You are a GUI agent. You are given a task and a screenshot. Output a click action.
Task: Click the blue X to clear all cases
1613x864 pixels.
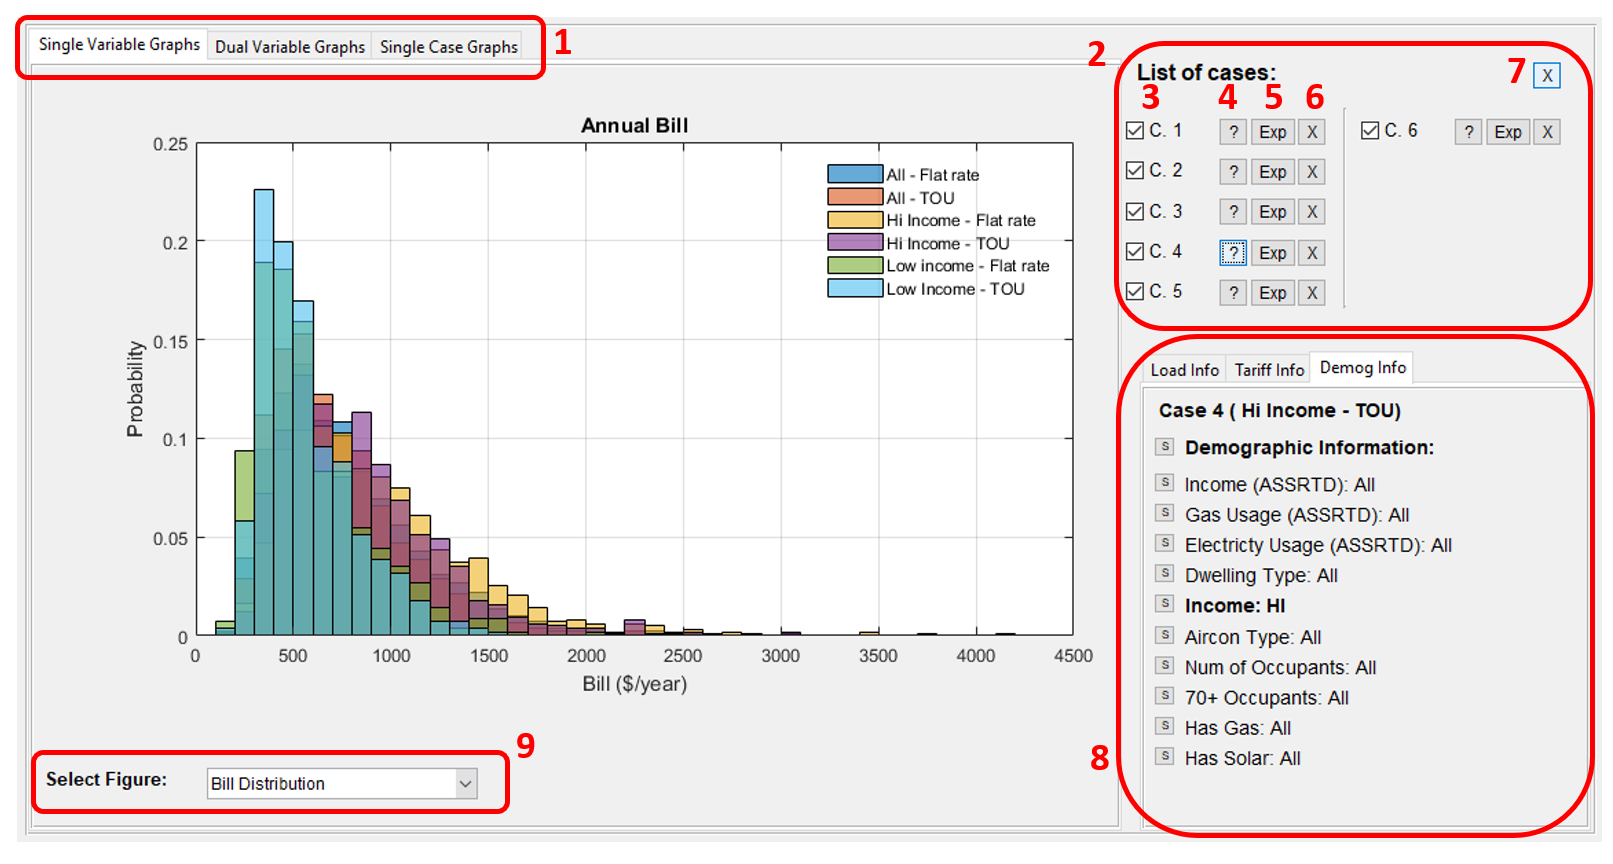(1547, 75)
